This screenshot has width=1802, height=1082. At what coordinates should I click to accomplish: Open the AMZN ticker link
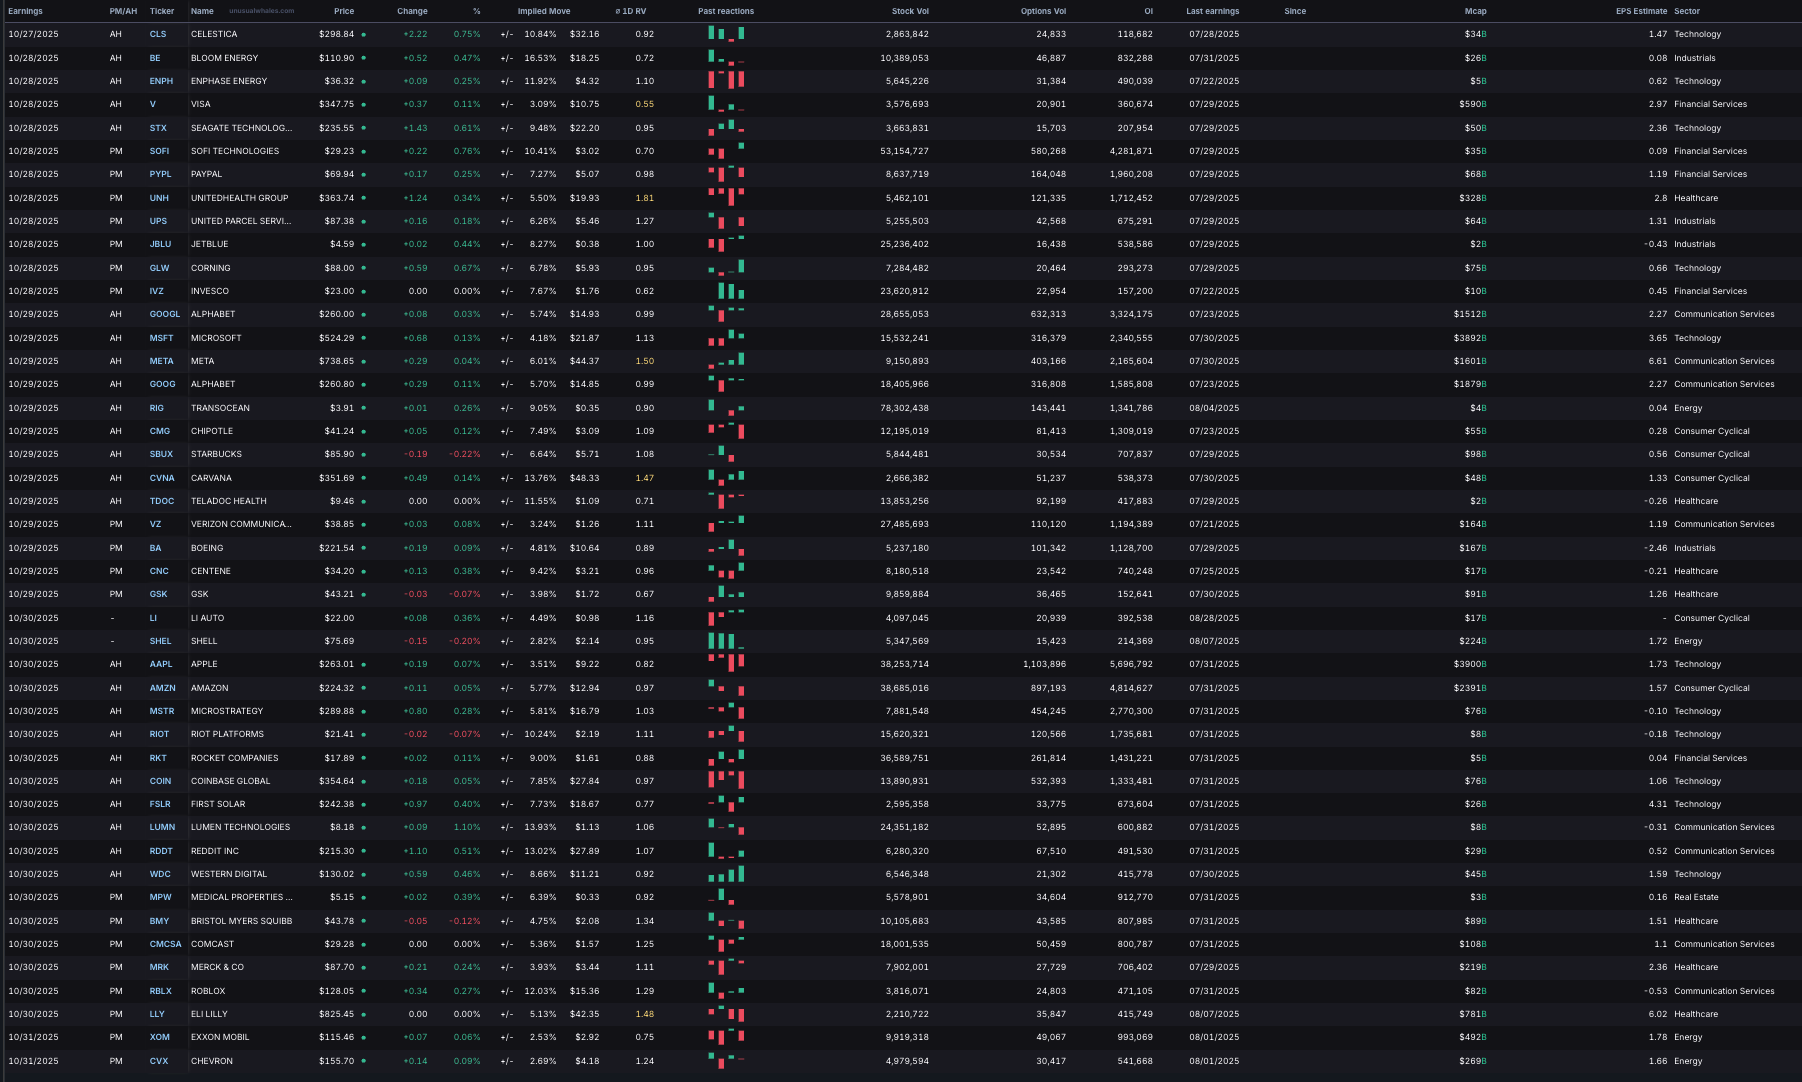(162, 688)
